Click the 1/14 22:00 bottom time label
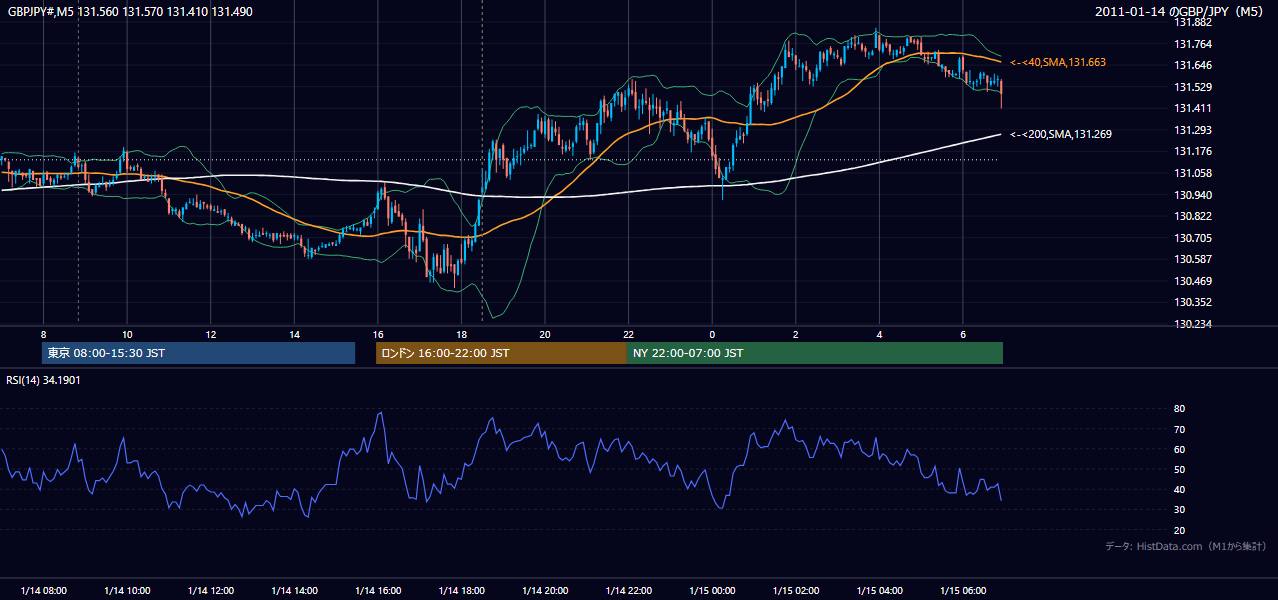Screen dimensions: 1278x600 [x=628, y=591]
